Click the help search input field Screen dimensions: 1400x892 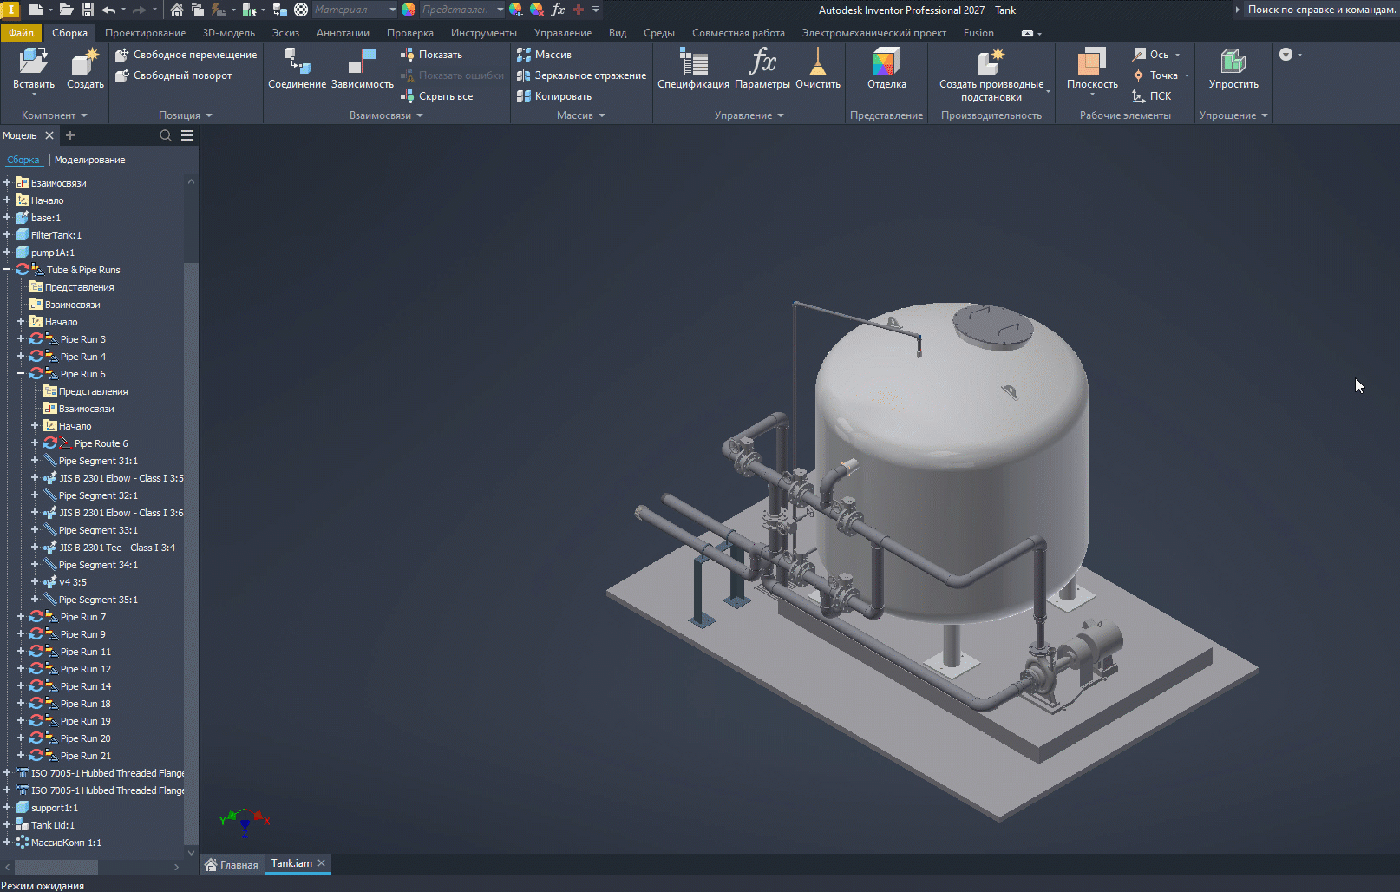pyautogui.click(x=1320, y=9)
